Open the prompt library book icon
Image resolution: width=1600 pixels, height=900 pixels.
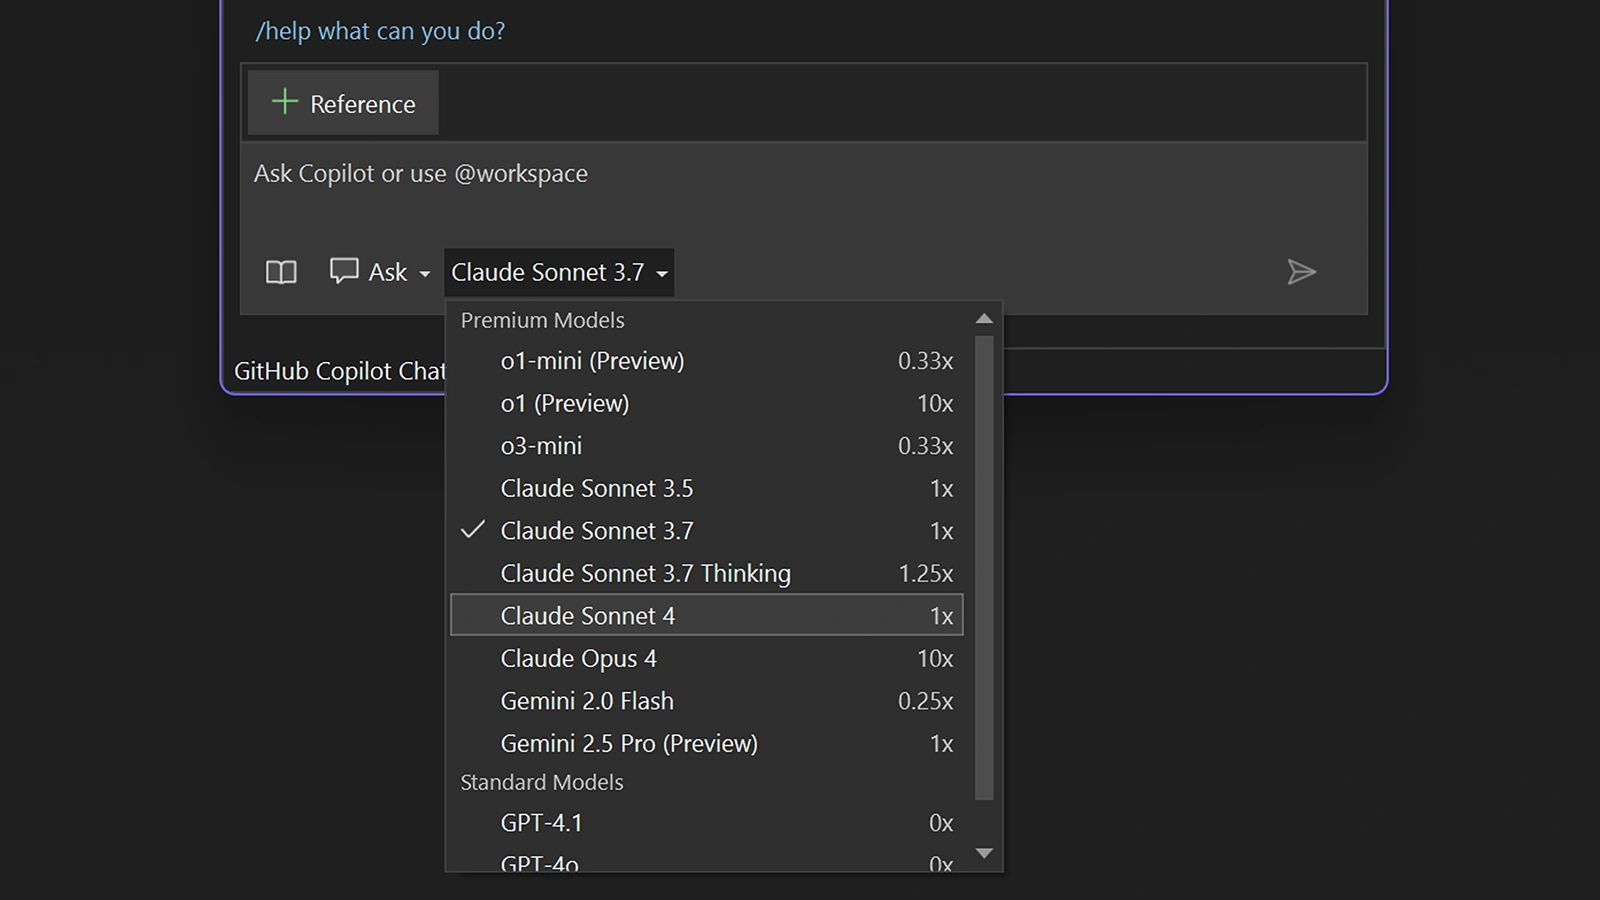click(281, 272)
